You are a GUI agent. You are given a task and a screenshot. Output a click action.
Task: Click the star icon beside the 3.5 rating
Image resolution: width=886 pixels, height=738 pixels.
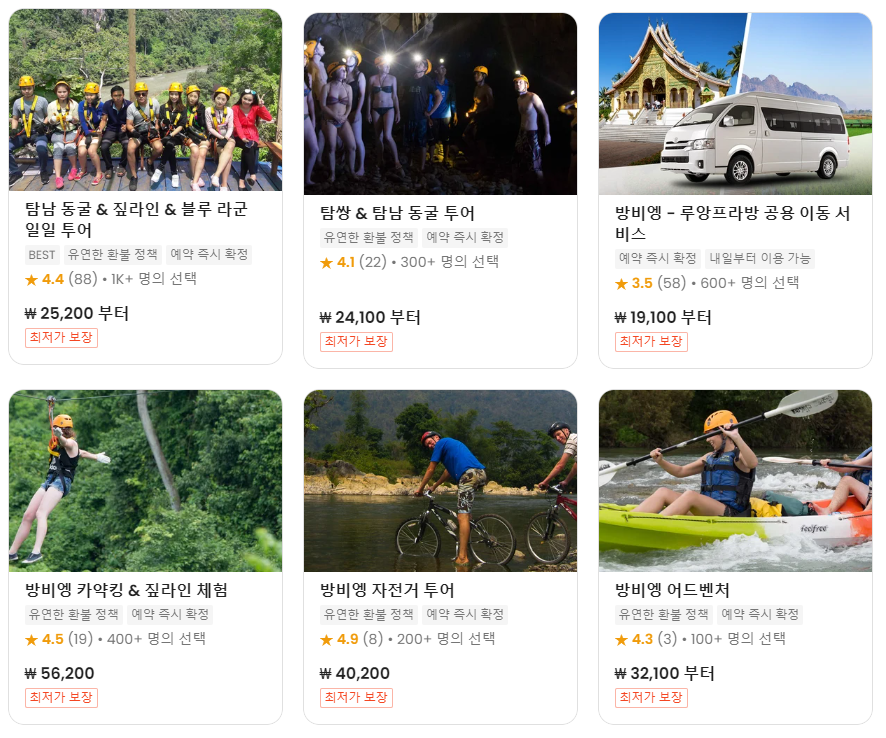pos(622,284)
